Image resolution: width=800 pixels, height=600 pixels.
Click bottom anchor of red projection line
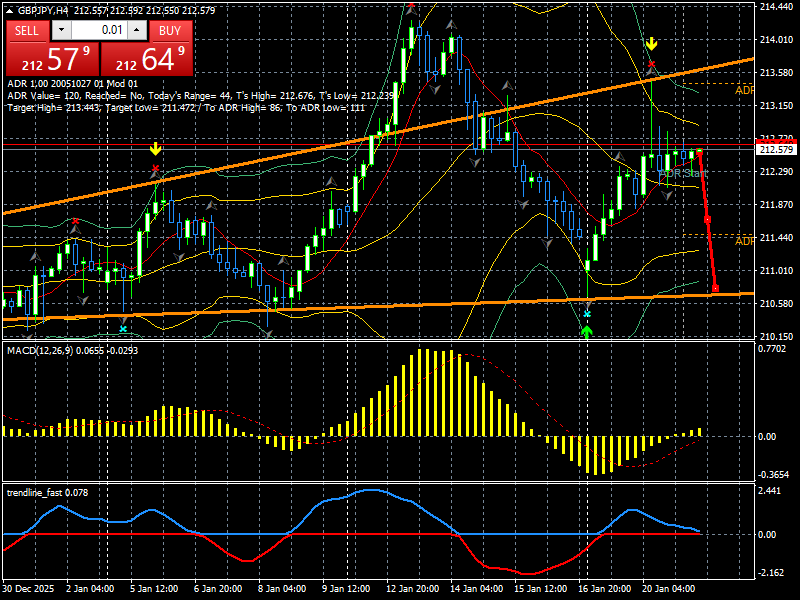pyautogui.click(x=715, y=288)
